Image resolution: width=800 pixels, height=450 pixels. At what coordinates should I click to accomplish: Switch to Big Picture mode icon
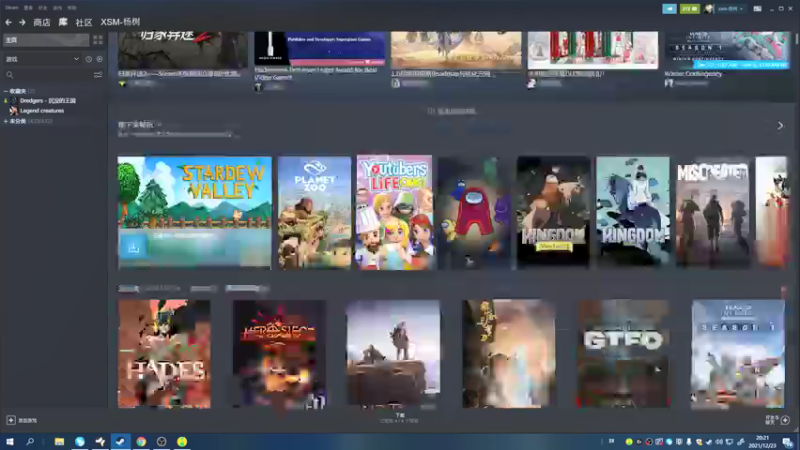758,9
